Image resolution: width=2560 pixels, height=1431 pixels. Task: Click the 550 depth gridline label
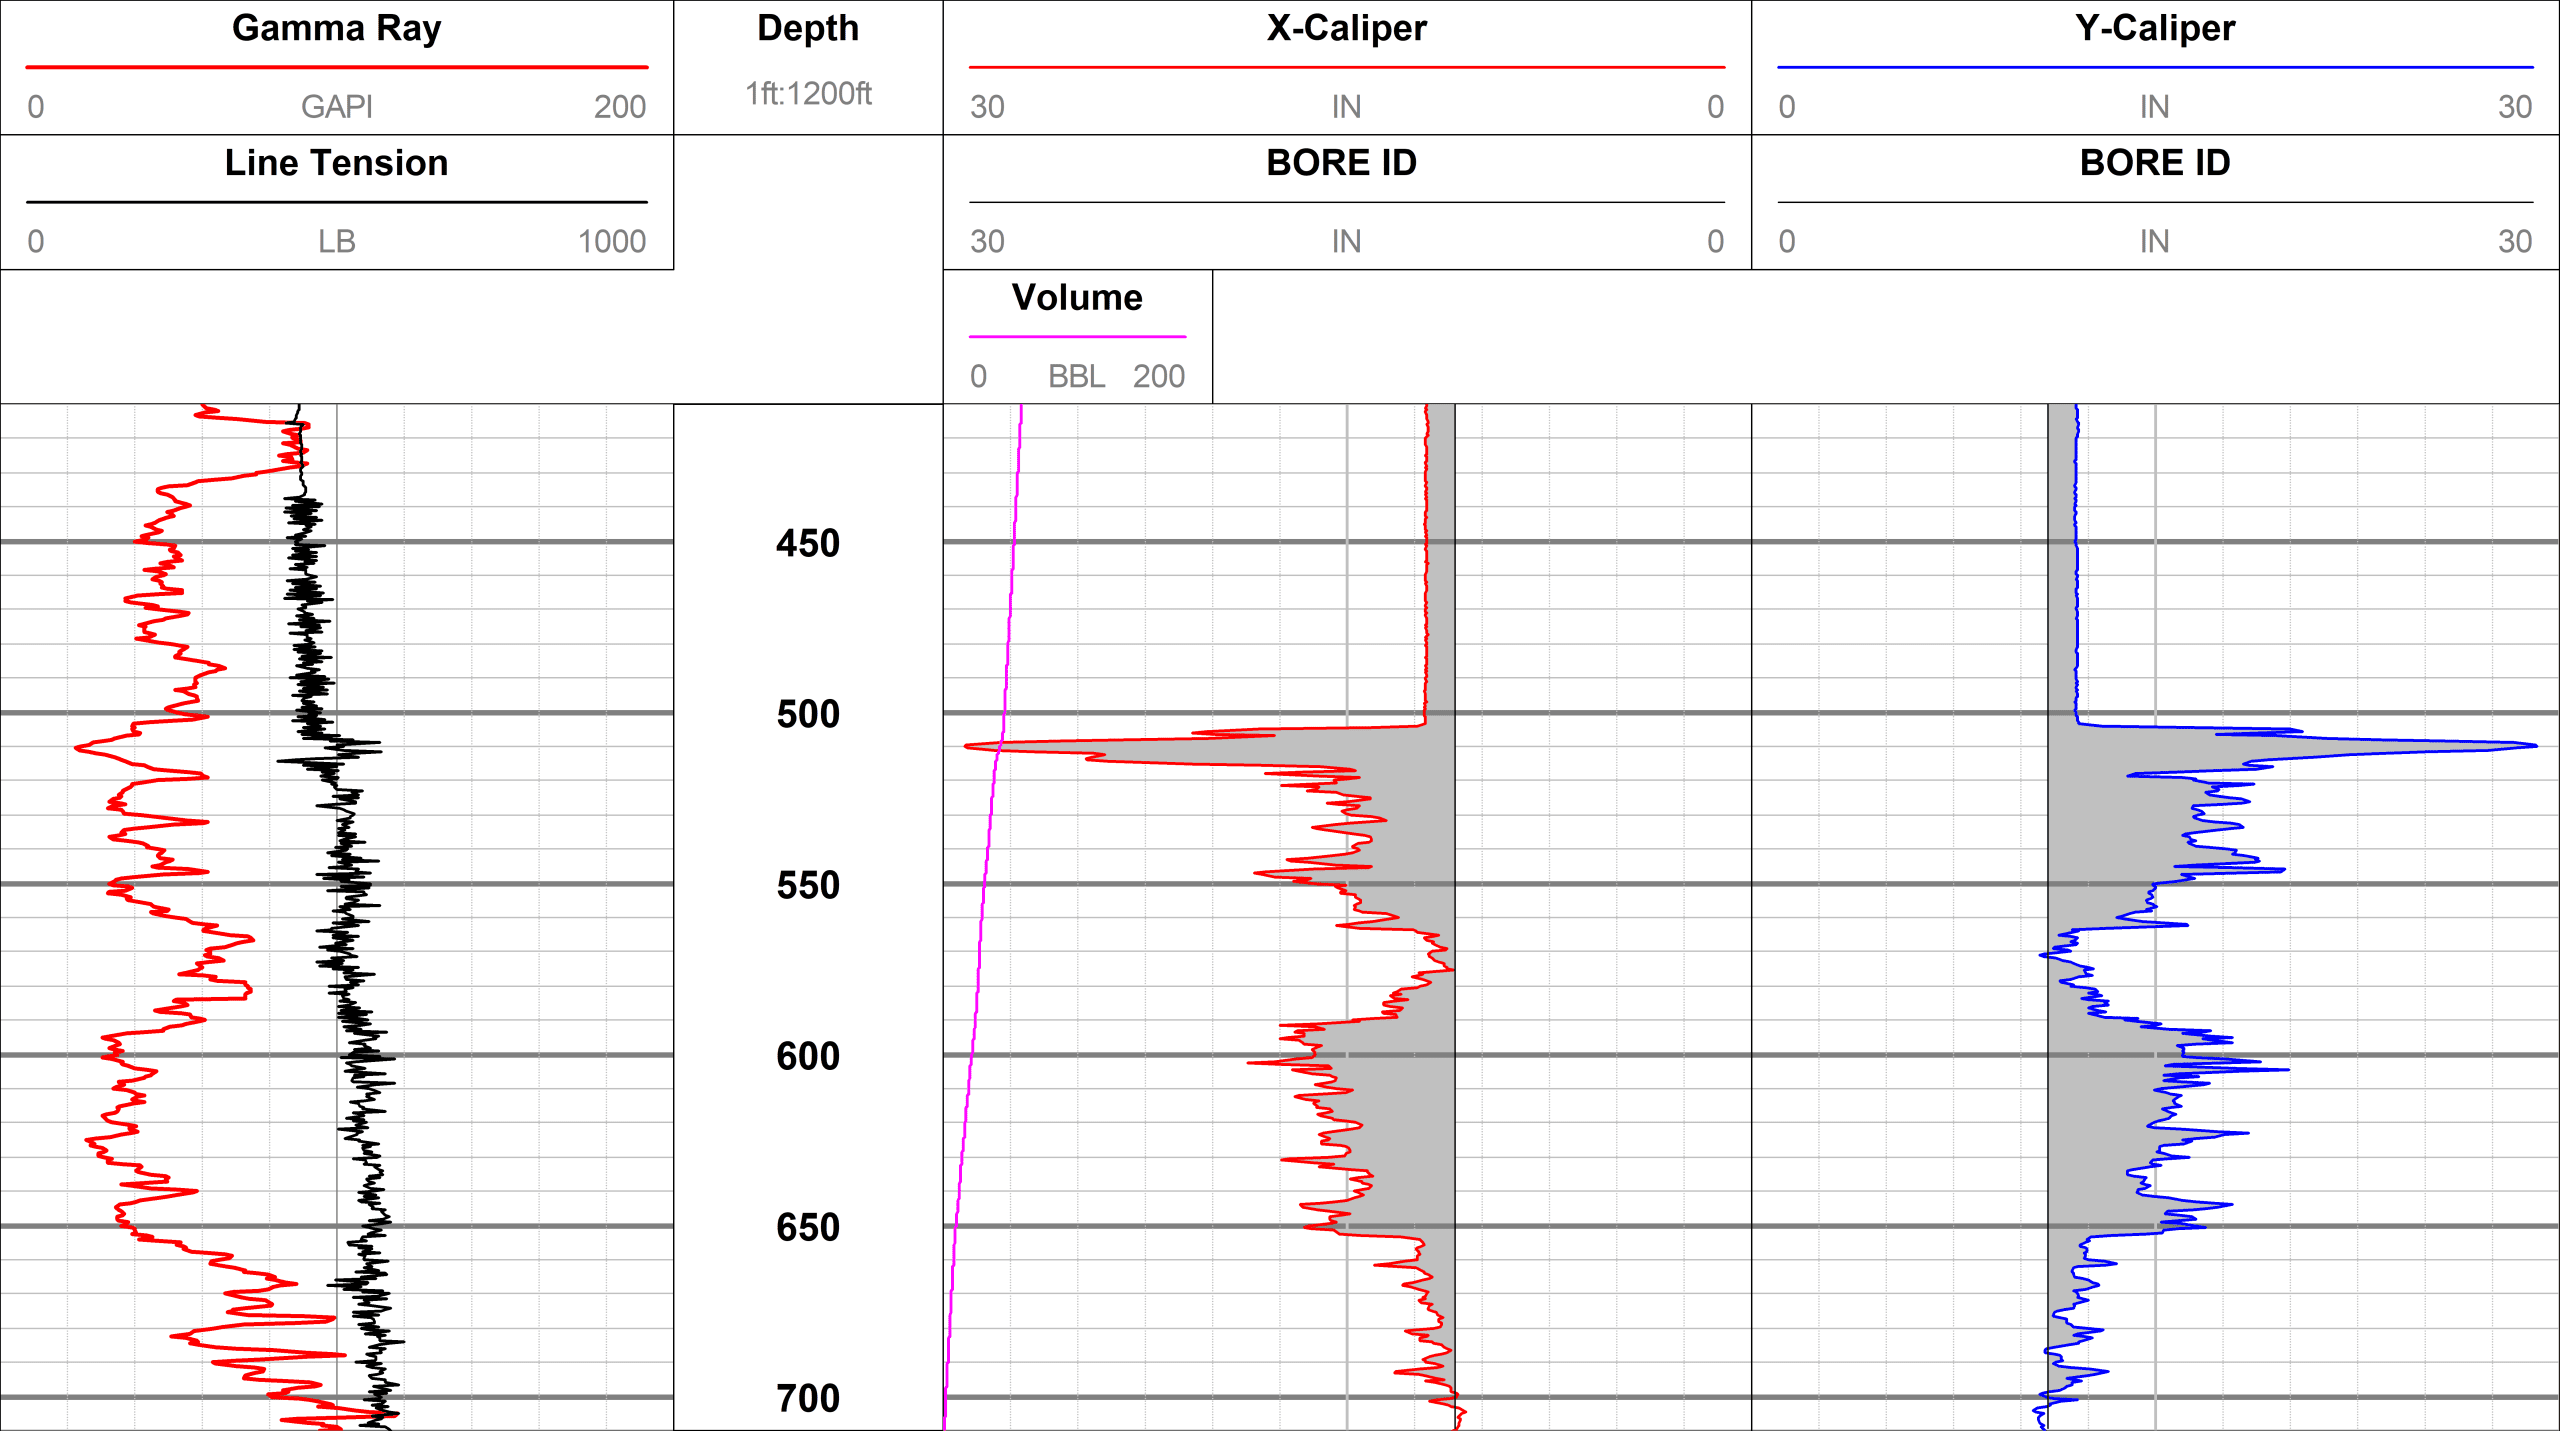pos(808,886)
